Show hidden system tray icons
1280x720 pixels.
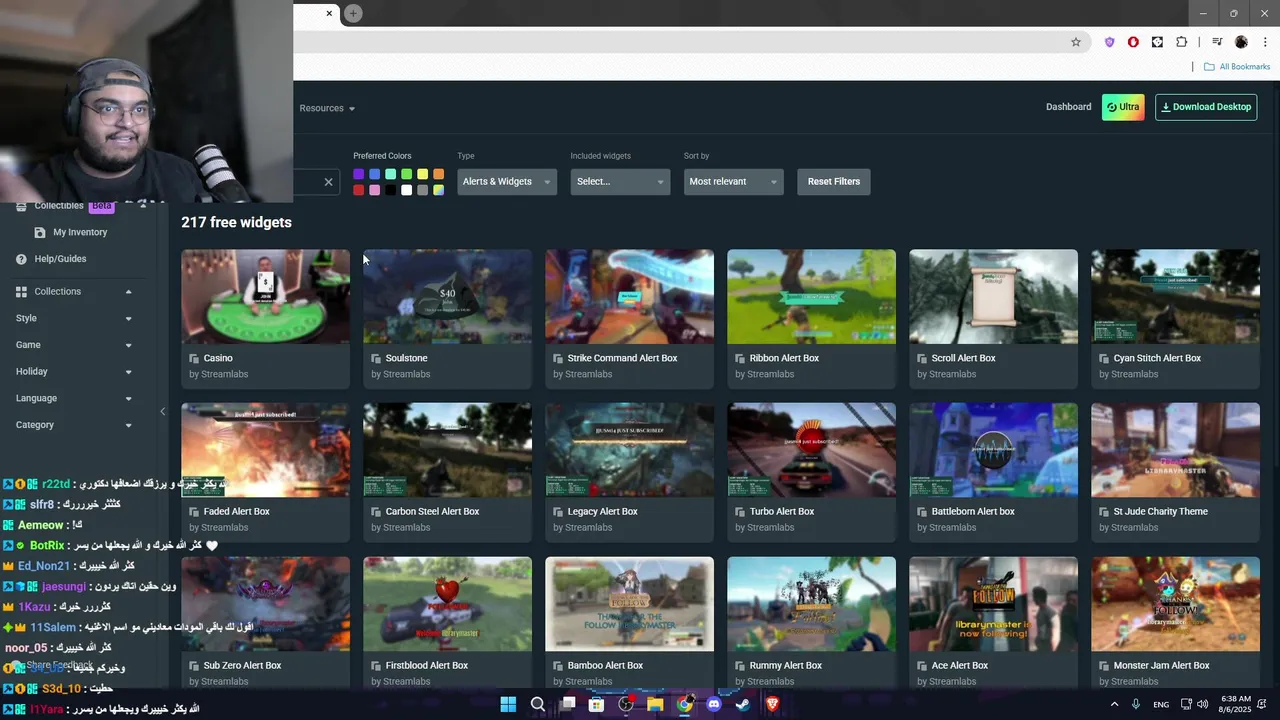pyautogui.click(x=1114, y=704)
